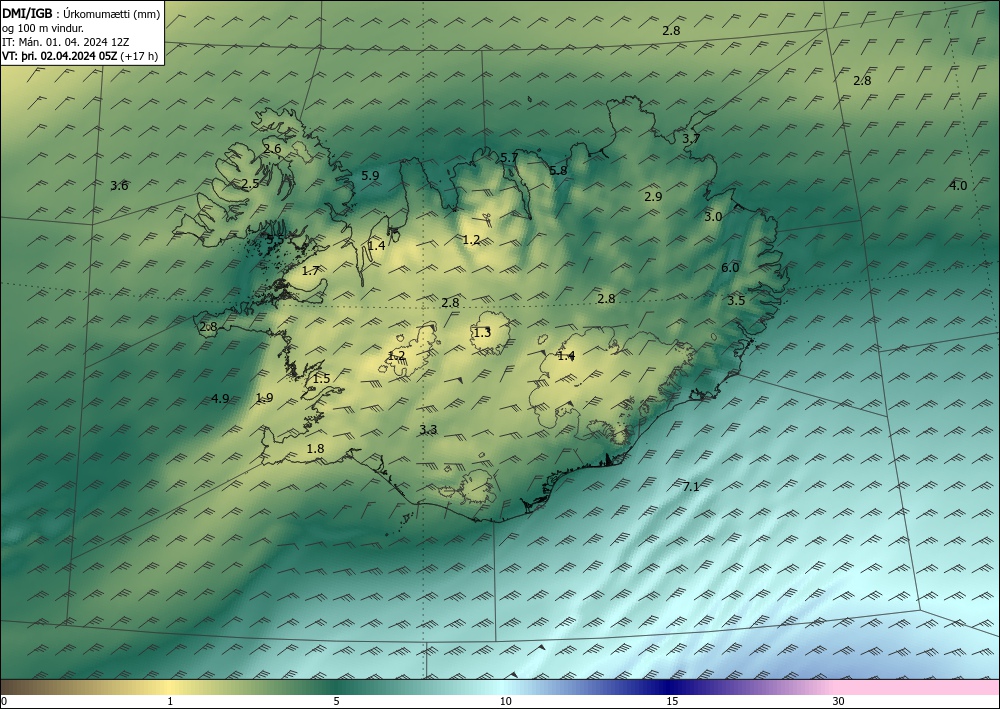Click the 1.5 value near Faxaflói
Screen dimensions: 1000x709
click(321, 378)
